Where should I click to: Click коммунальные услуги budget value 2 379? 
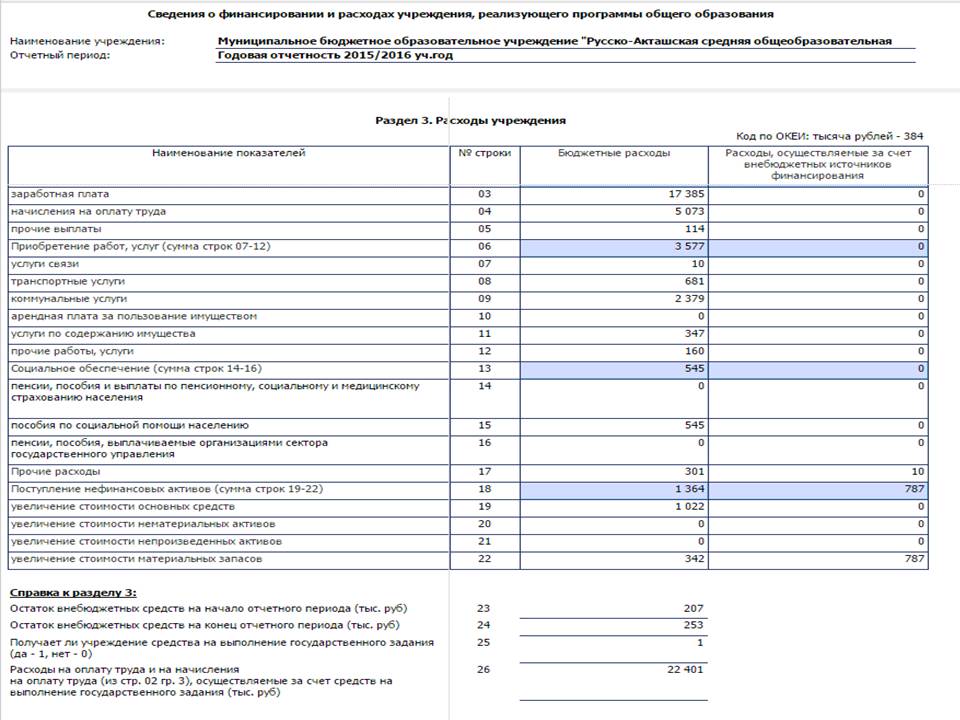pyautogui.click(x=613, y=299)
